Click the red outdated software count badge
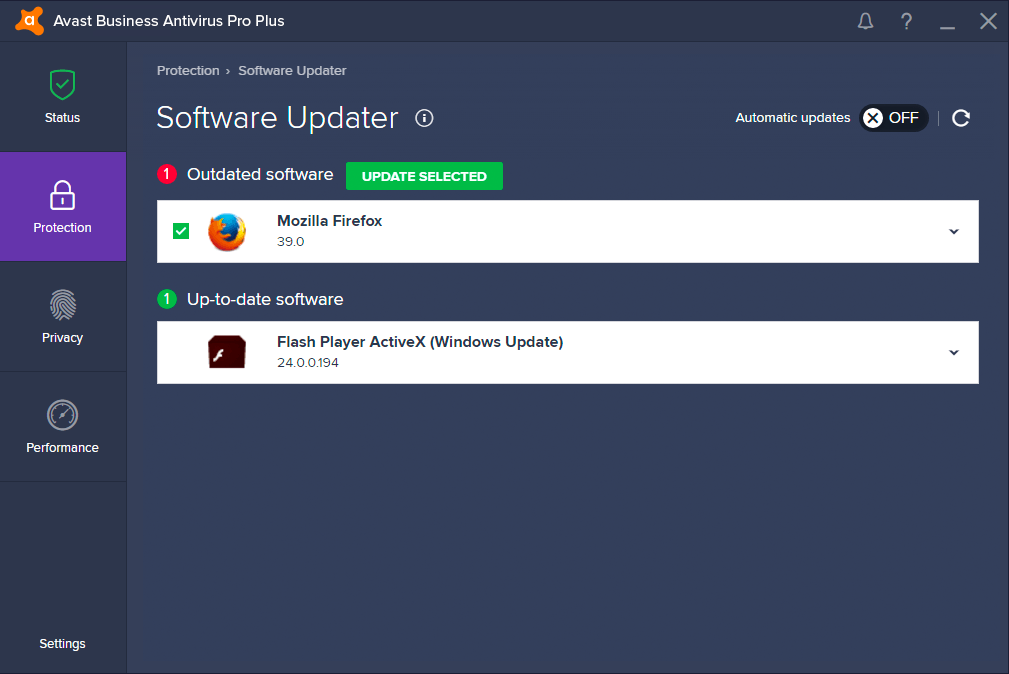The width and height of the screenshot is (1009, 674). 167,175
